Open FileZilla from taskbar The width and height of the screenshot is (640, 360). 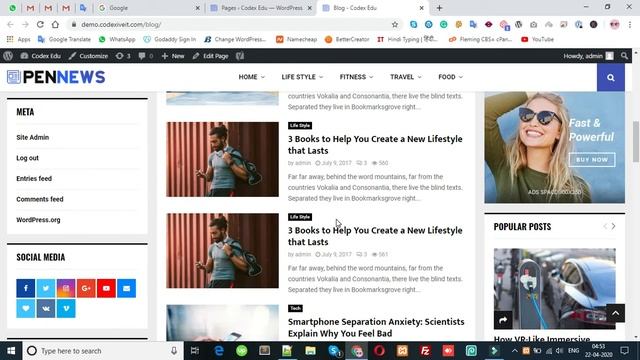pos(425,351)
